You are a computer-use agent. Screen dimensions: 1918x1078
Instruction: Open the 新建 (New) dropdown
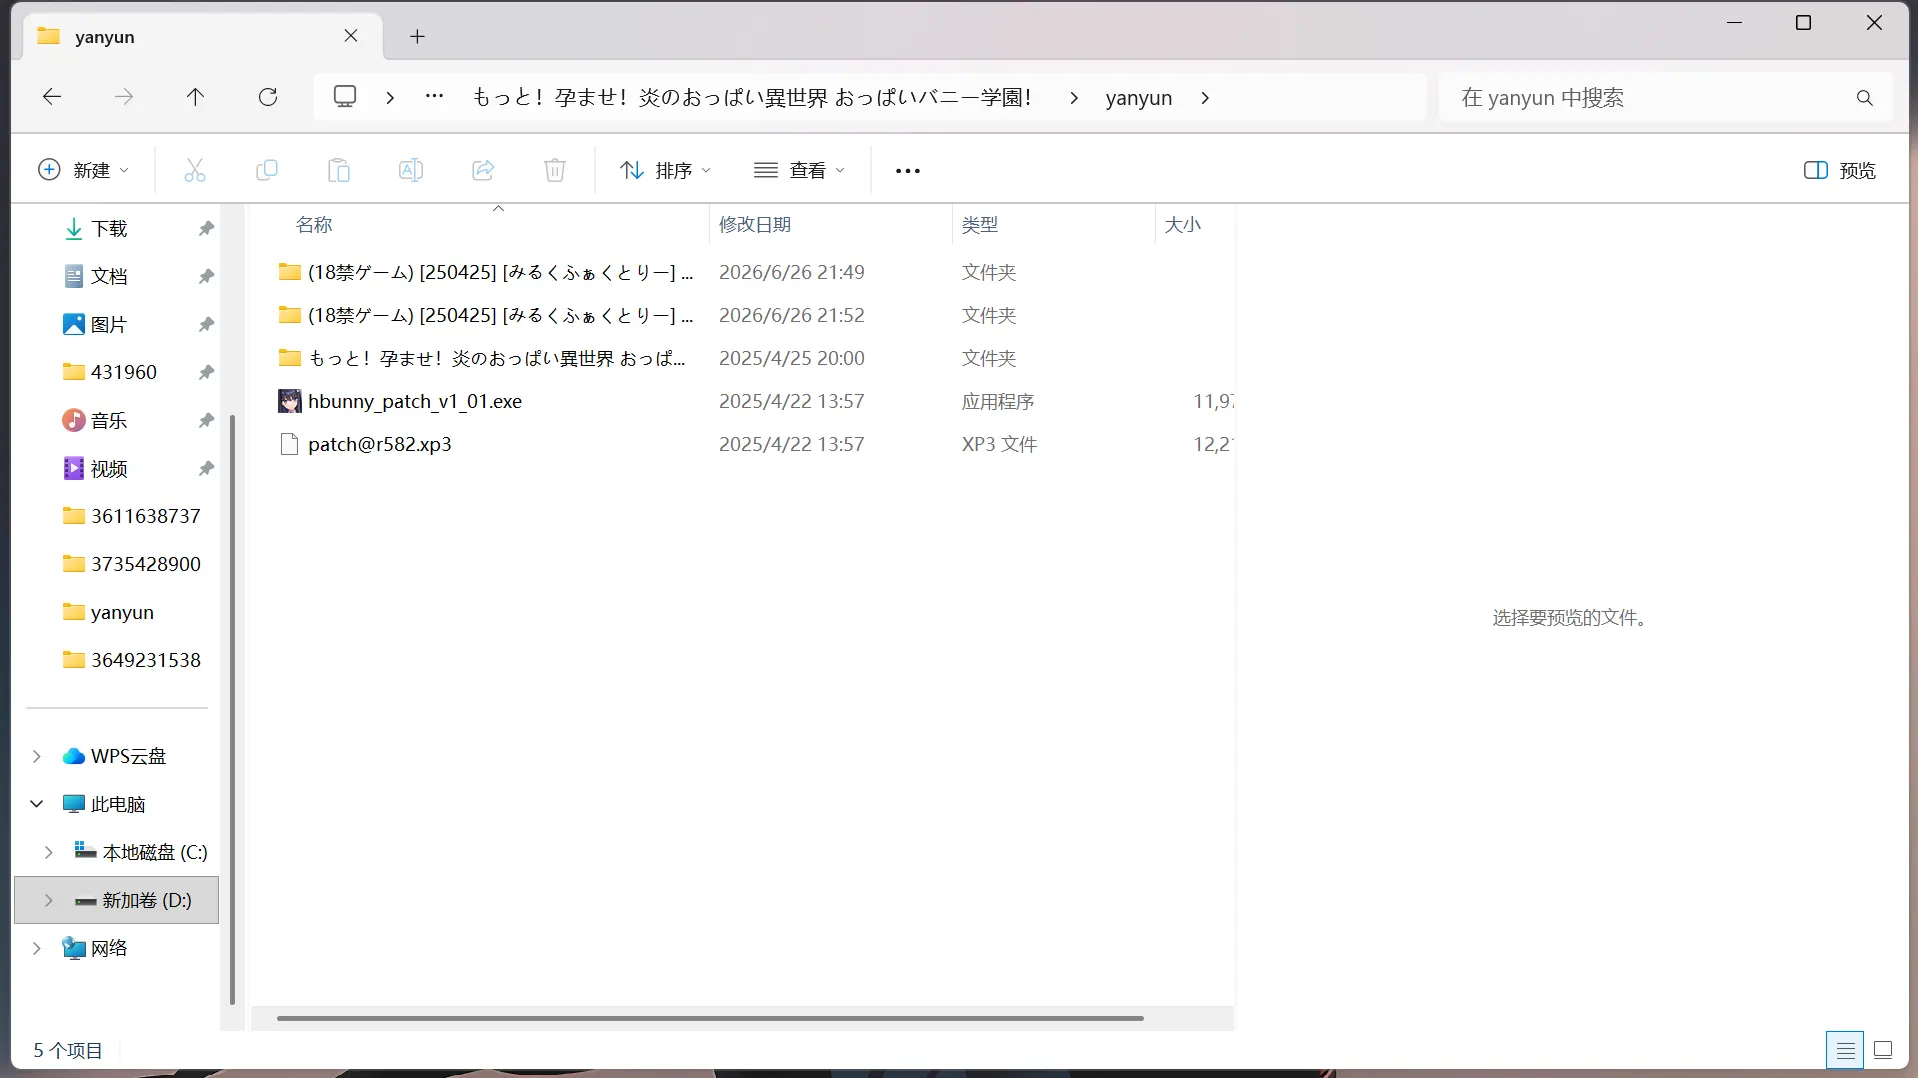pyautogui.click(x=84, y=171)
